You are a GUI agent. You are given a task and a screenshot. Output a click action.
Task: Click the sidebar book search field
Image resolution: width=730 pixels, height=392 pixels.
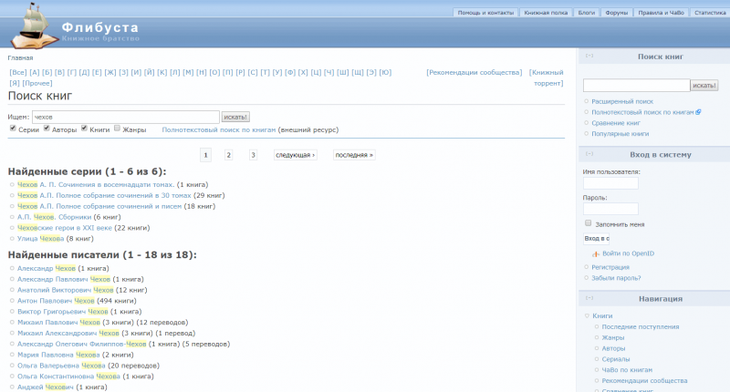636,85
